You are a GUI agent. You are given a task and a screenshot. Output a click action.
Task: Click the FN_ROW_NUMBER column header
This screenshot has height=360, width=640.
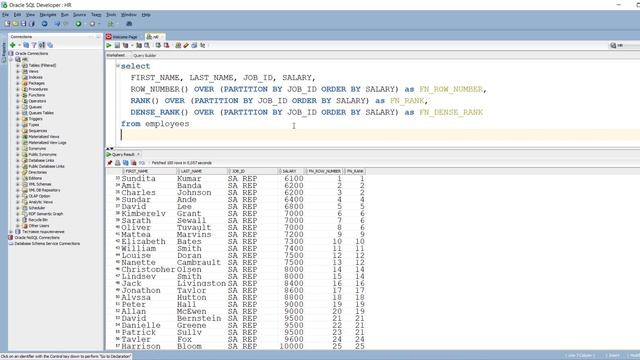tap(325, 171)
